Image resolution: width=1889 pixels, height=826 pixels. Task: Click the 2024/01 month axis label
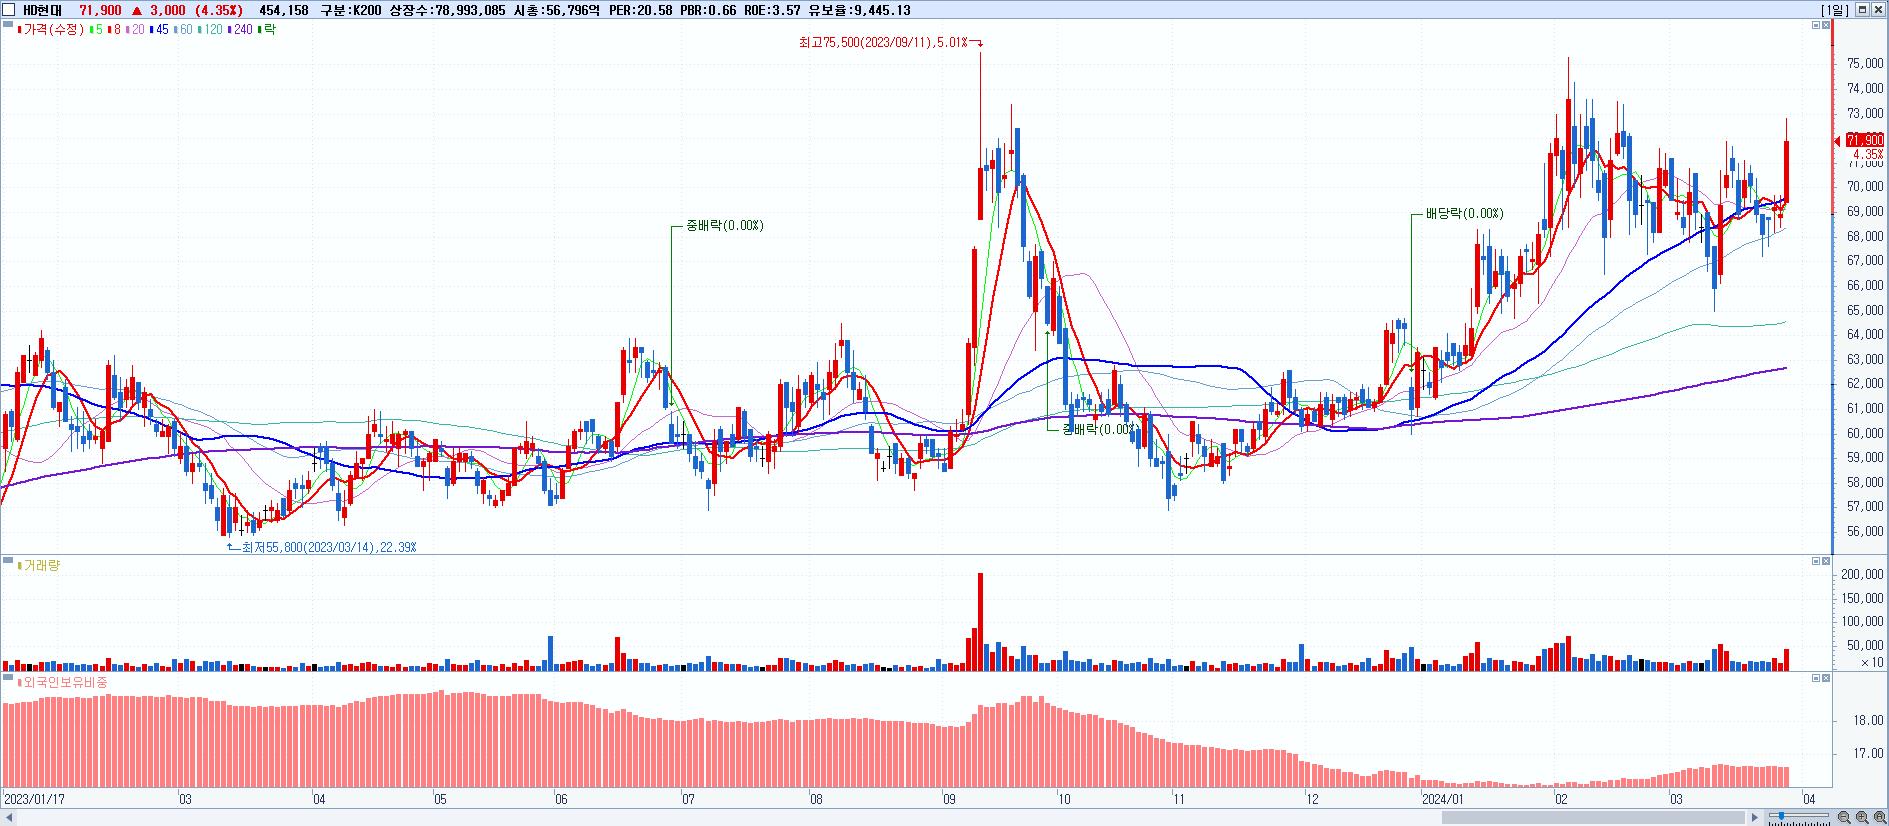[1442, 799]
